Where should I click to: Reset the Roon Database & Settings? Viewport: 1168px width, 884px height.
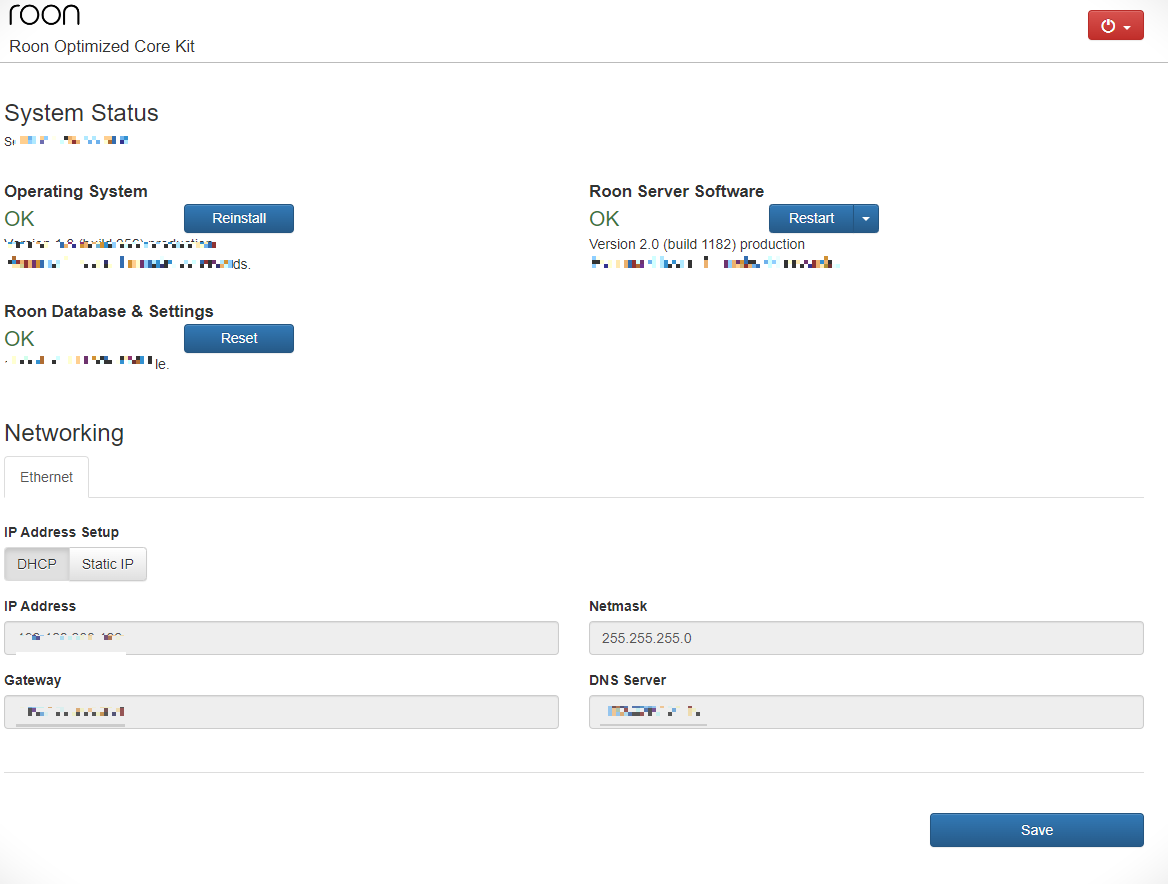[238, 338]
